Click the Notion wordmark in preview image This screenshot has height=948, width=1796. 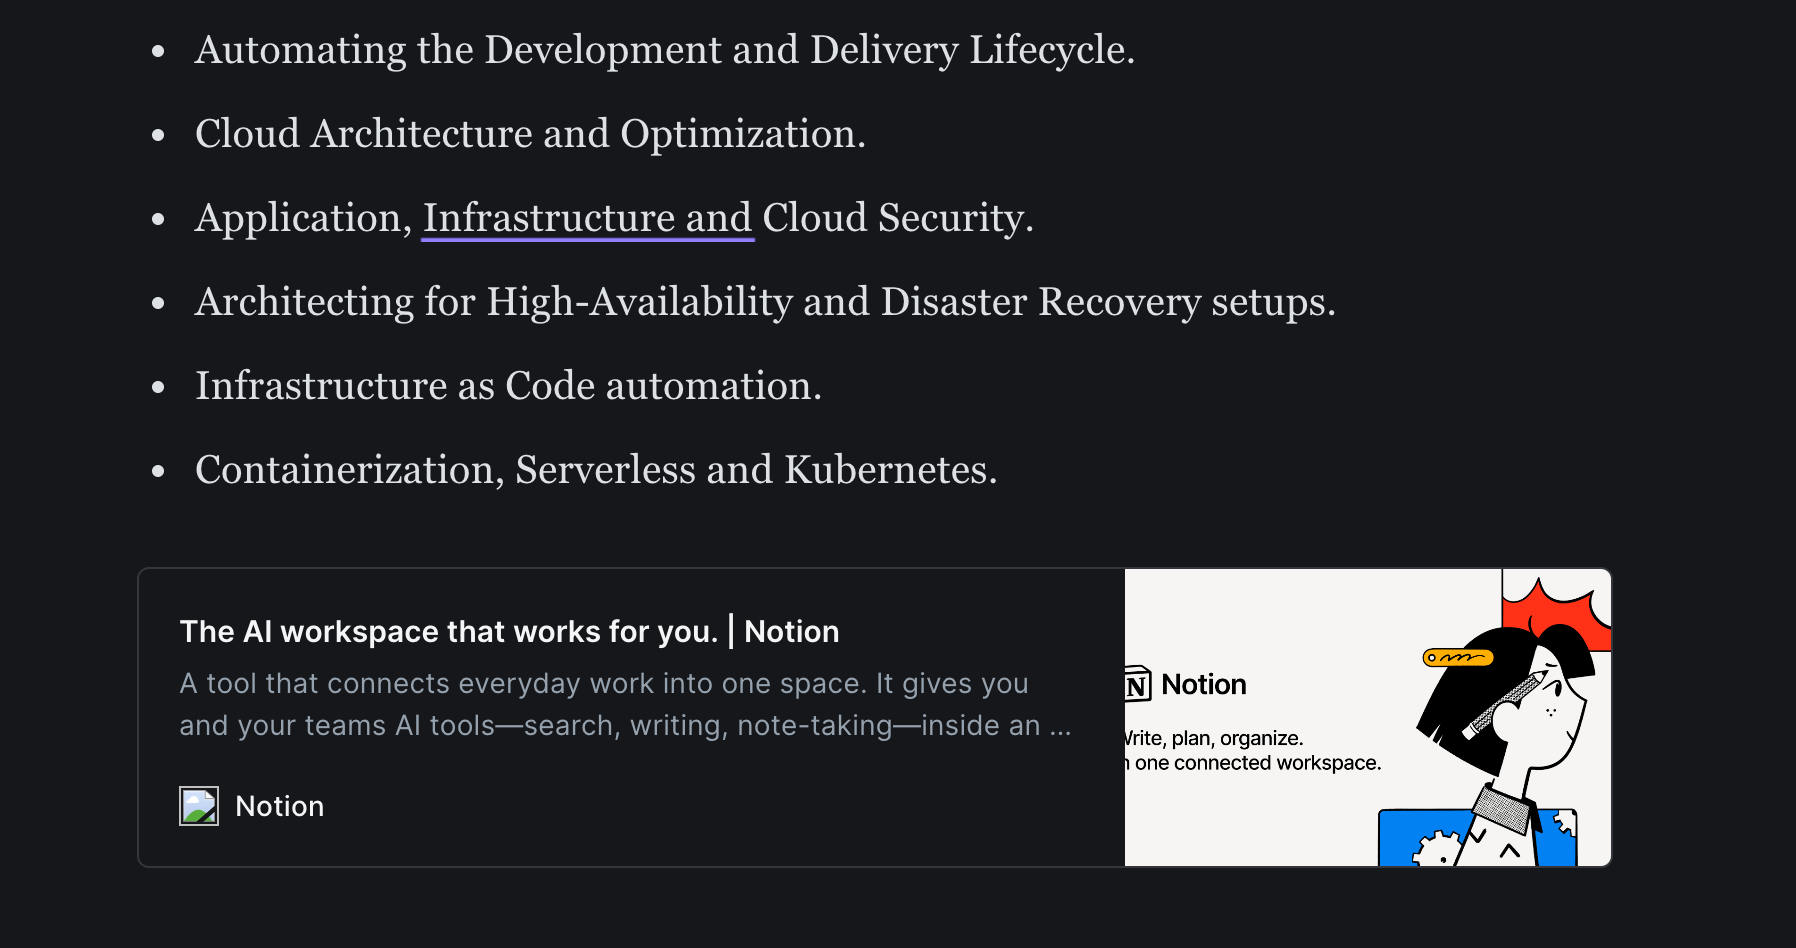1204,684
